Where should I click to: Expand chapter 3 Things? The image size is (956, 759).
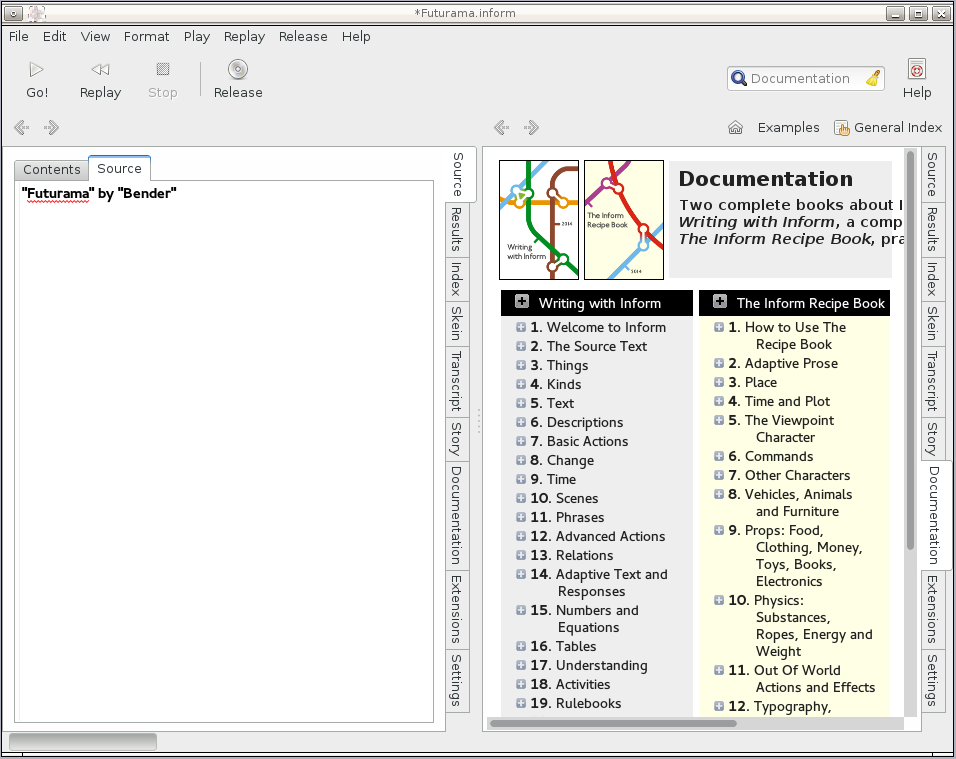click(521, 366)
